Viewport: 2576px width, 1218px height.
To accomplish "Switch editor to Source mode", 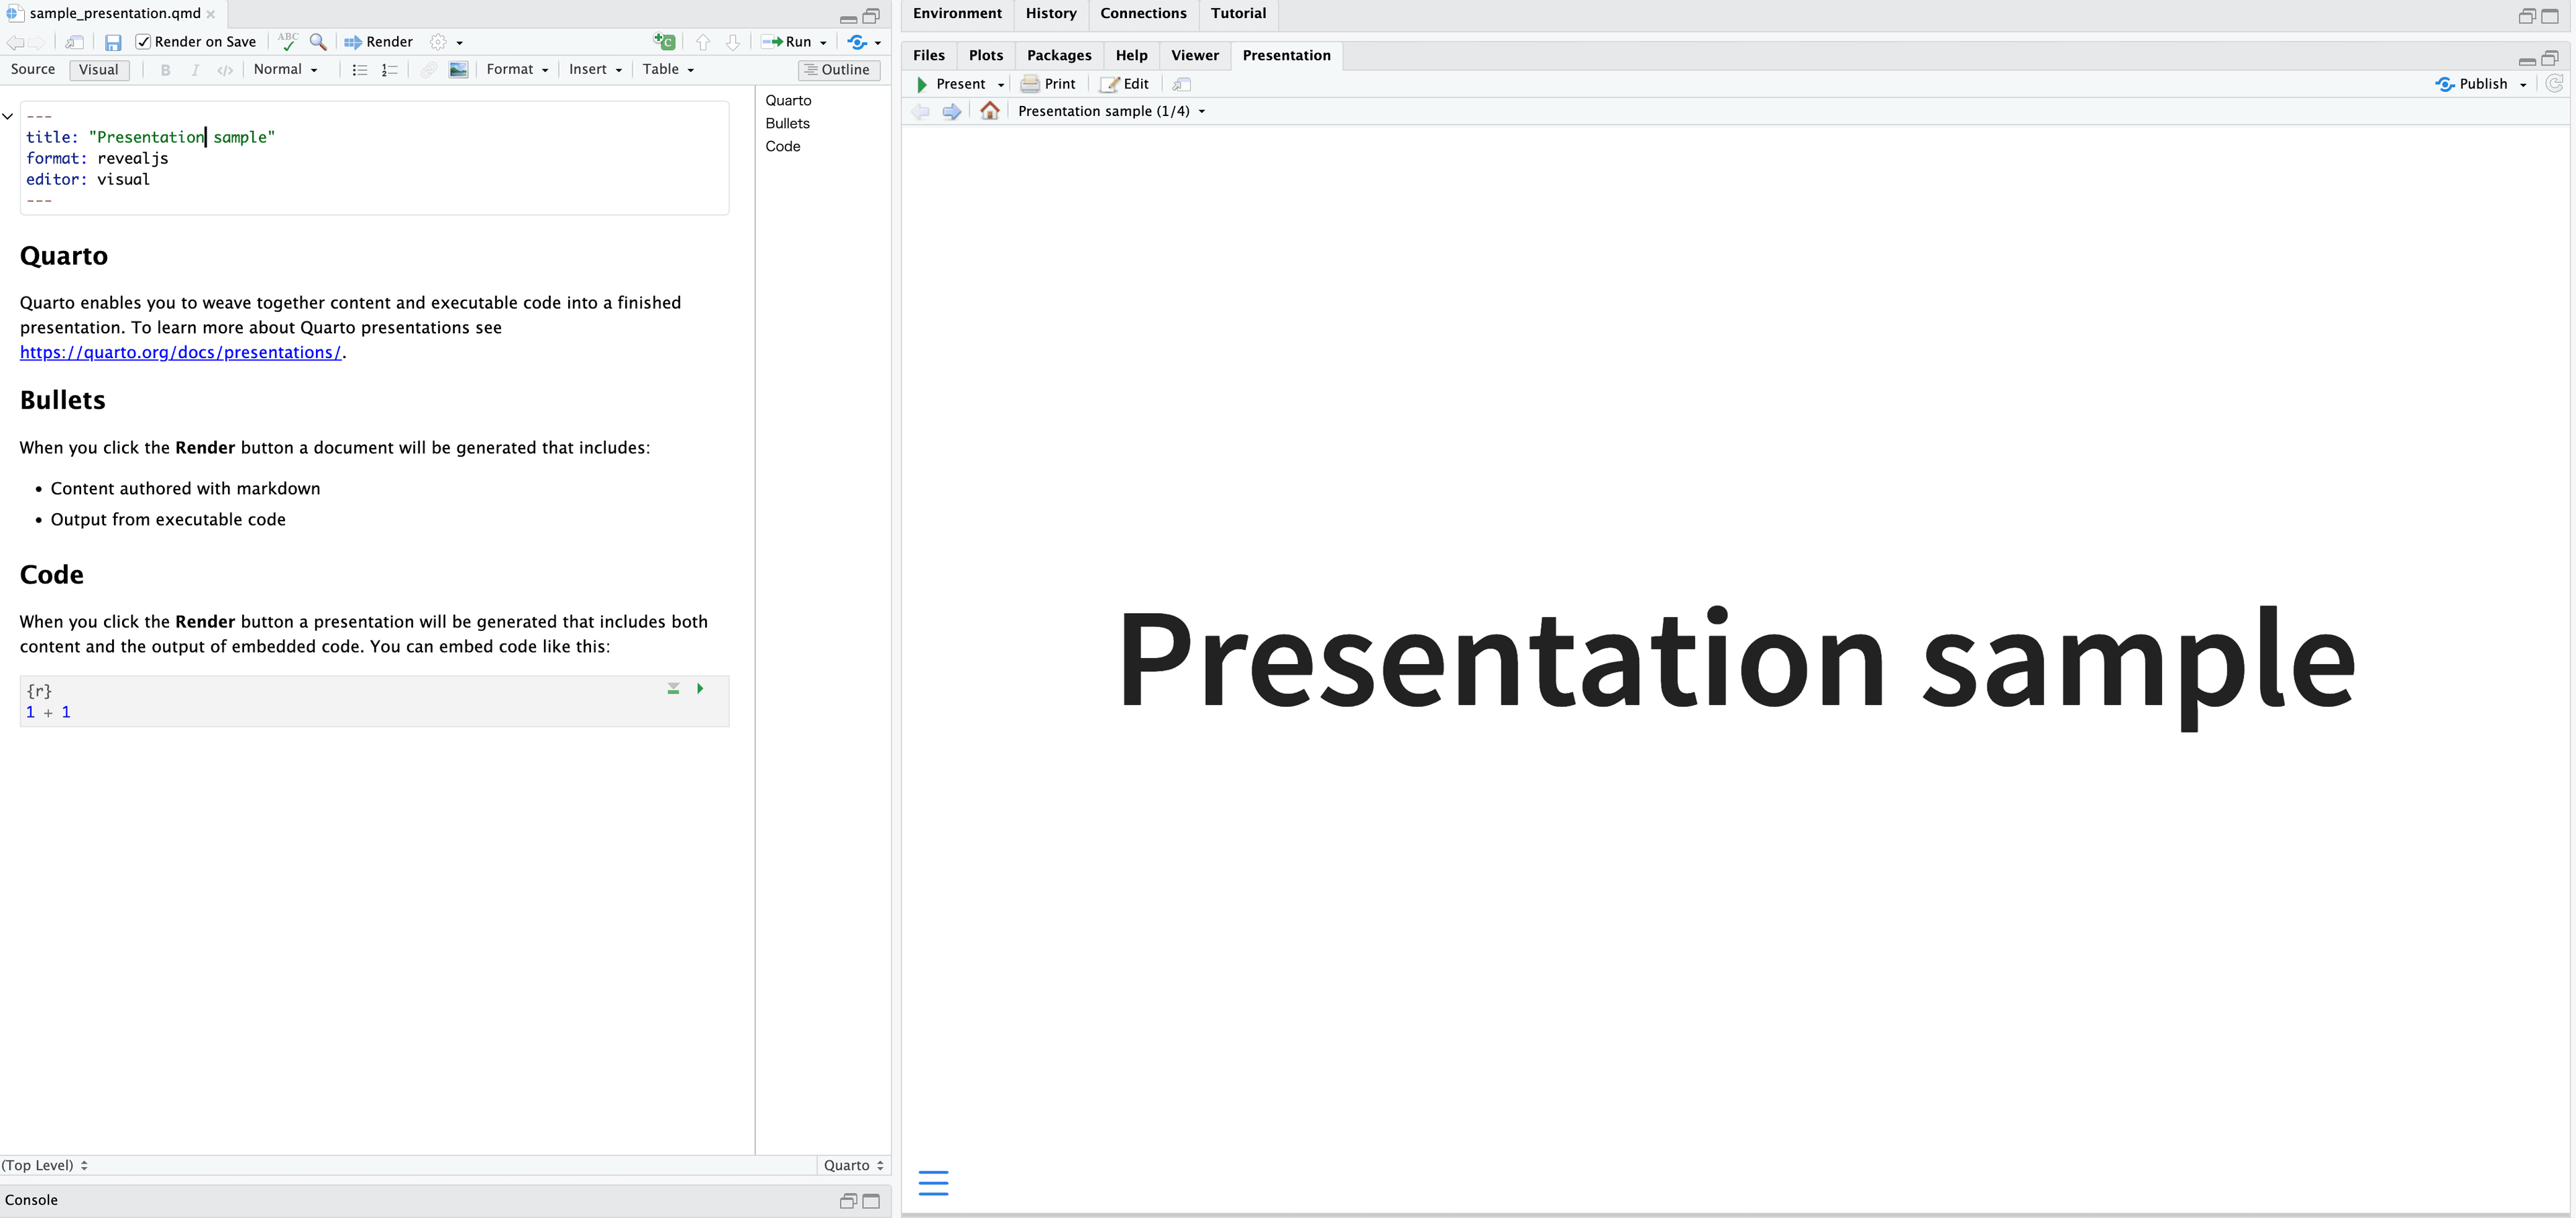I will coord(33,70).
